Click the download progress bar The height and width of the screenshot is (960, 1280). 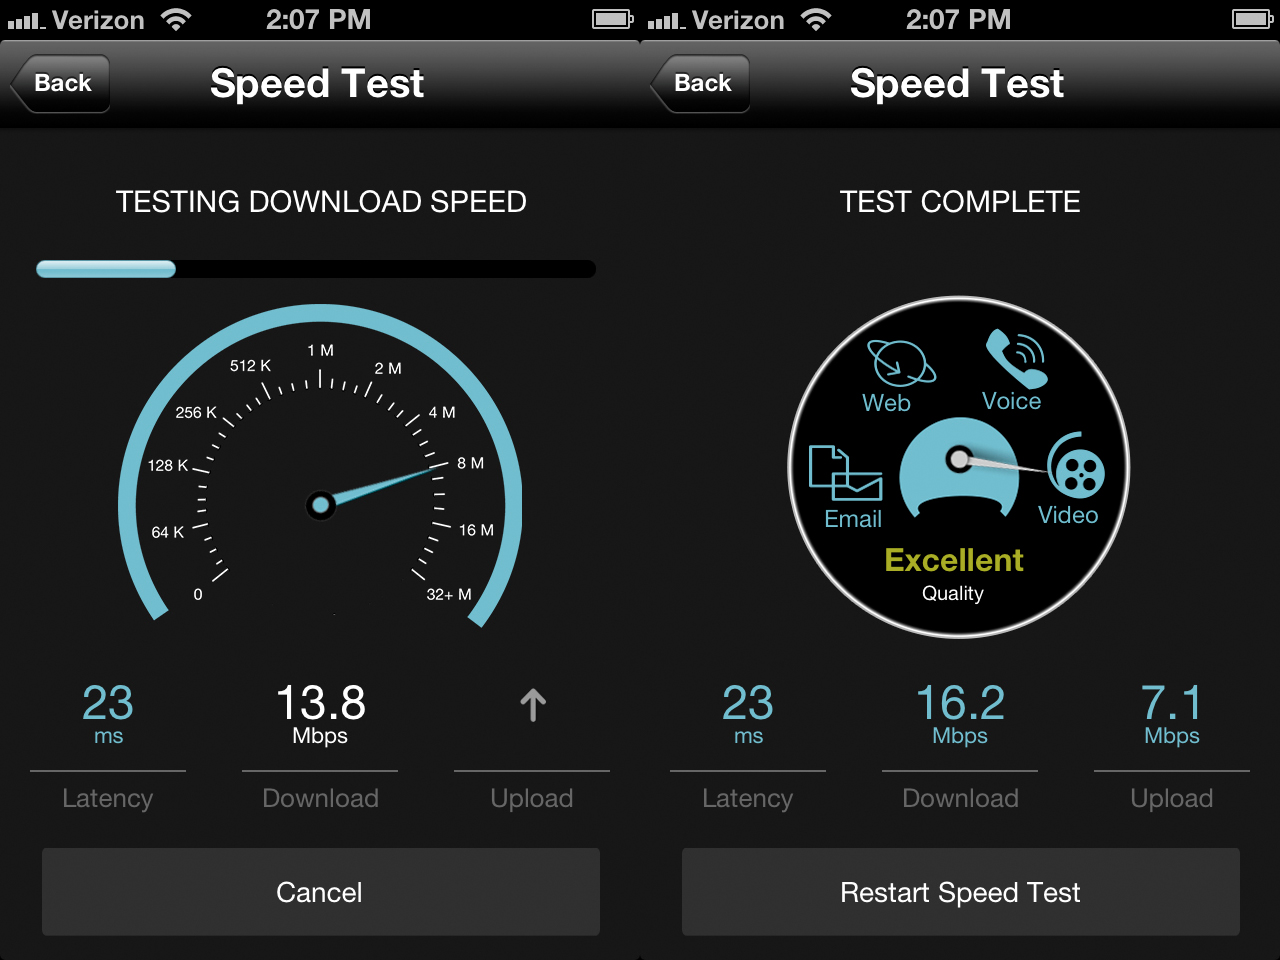tap(316, 269)
